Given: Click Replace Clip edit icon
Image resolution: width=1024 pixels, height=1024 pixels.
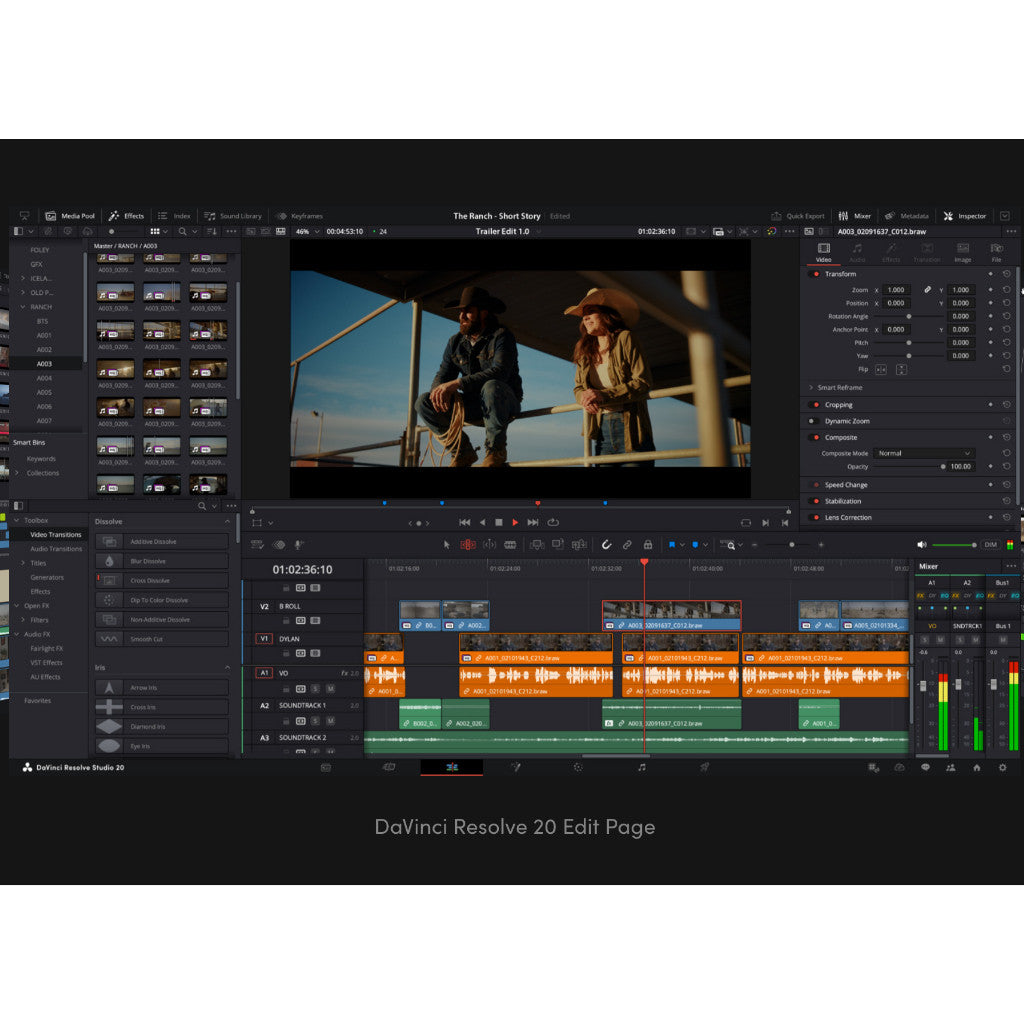Looking at the screenshot, I should [579, 545].
